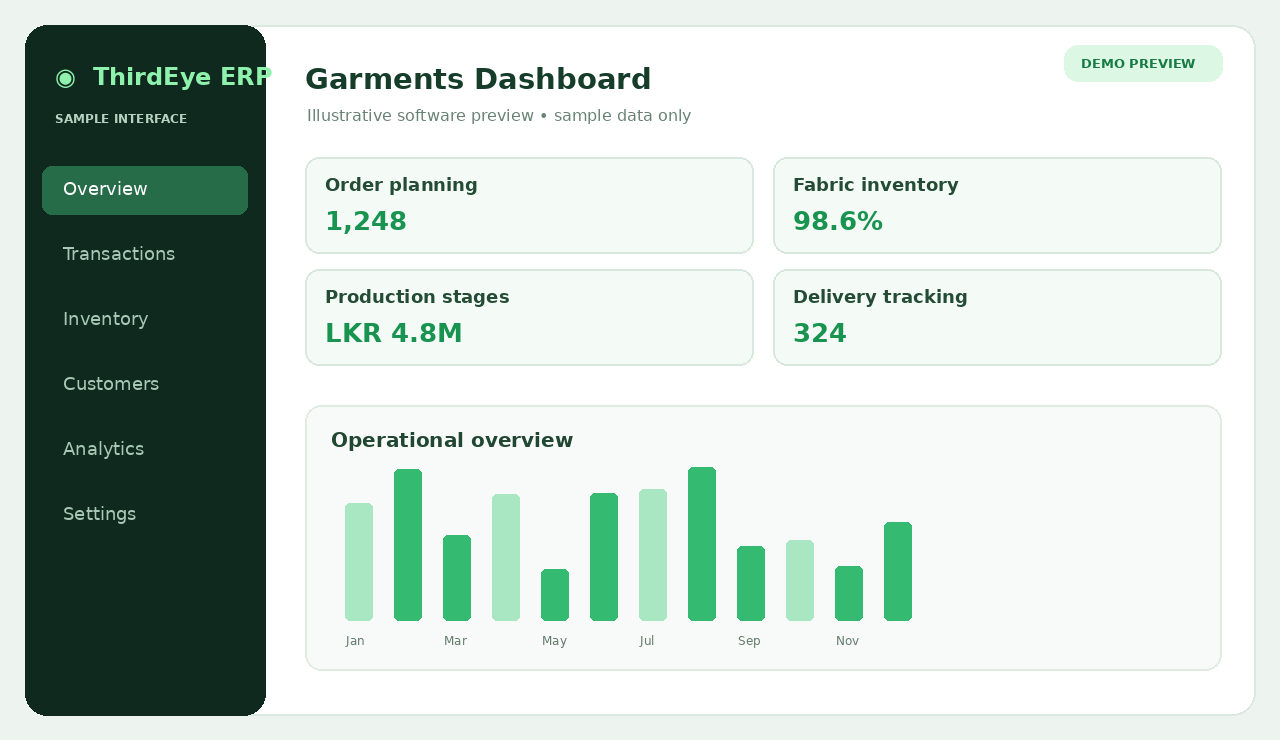Click the 1,248 value

click(366, 222)
